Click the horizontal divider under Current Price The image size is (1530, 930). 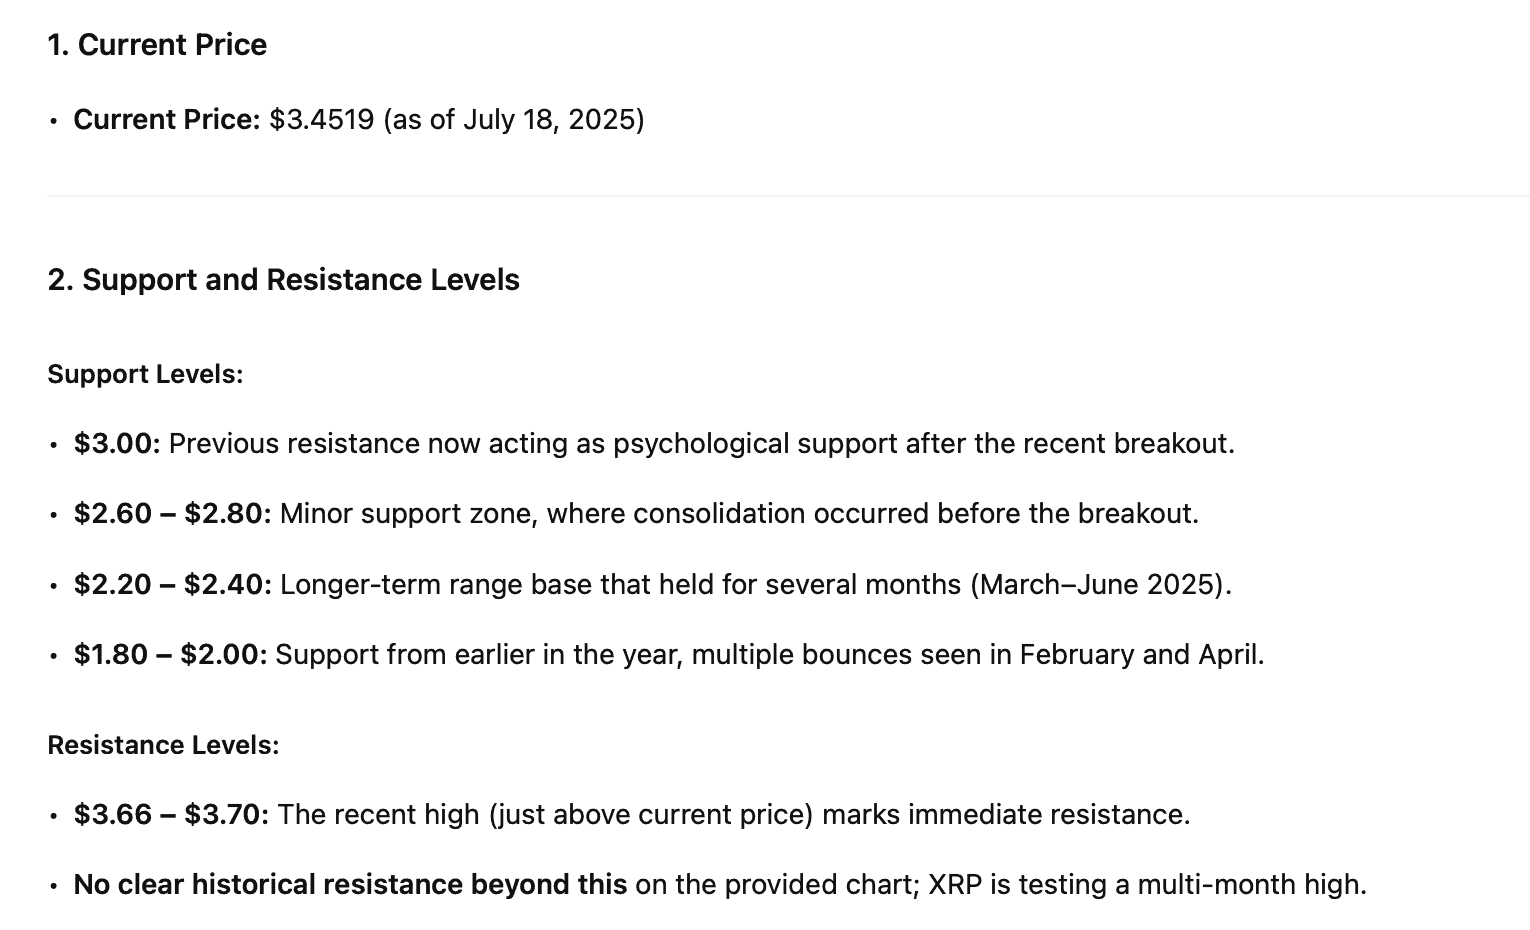point(788,196)
